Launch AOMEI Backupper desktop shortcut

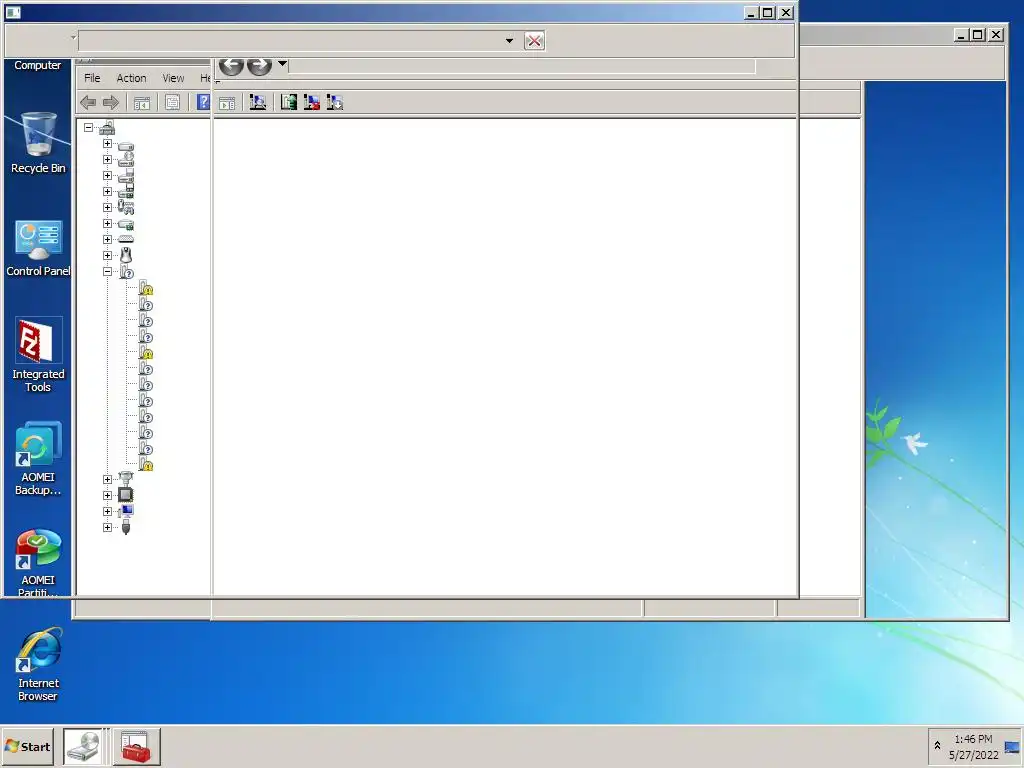point(38,458)
